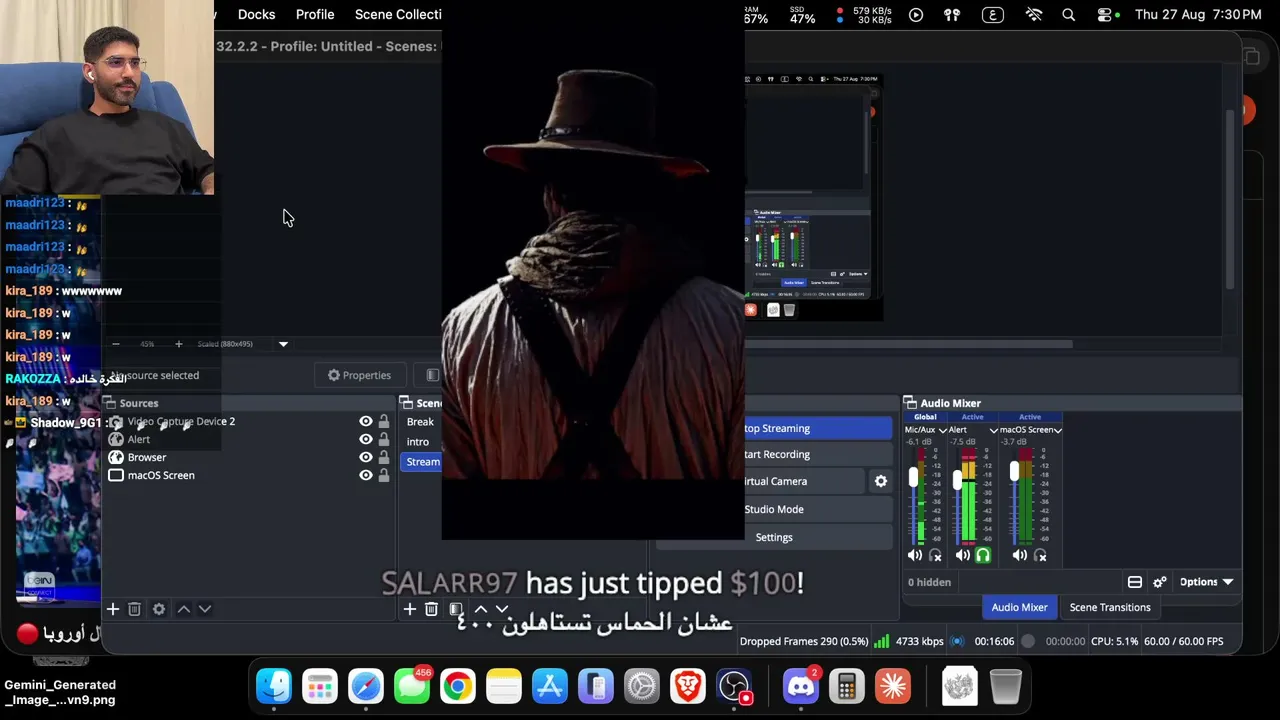The width and height of the screenshot is (1280, 720).
Task: Open advanced audio properties gears icon
Action: pos(1160,582)
